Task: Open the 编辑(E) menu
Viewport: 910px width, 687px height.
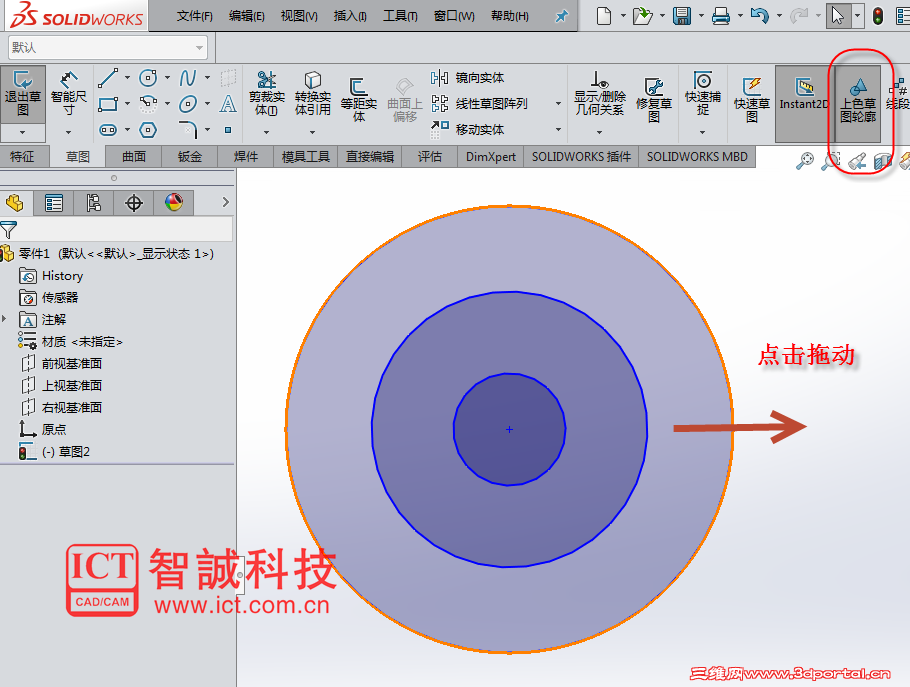Action: click(x=247, y=16)
